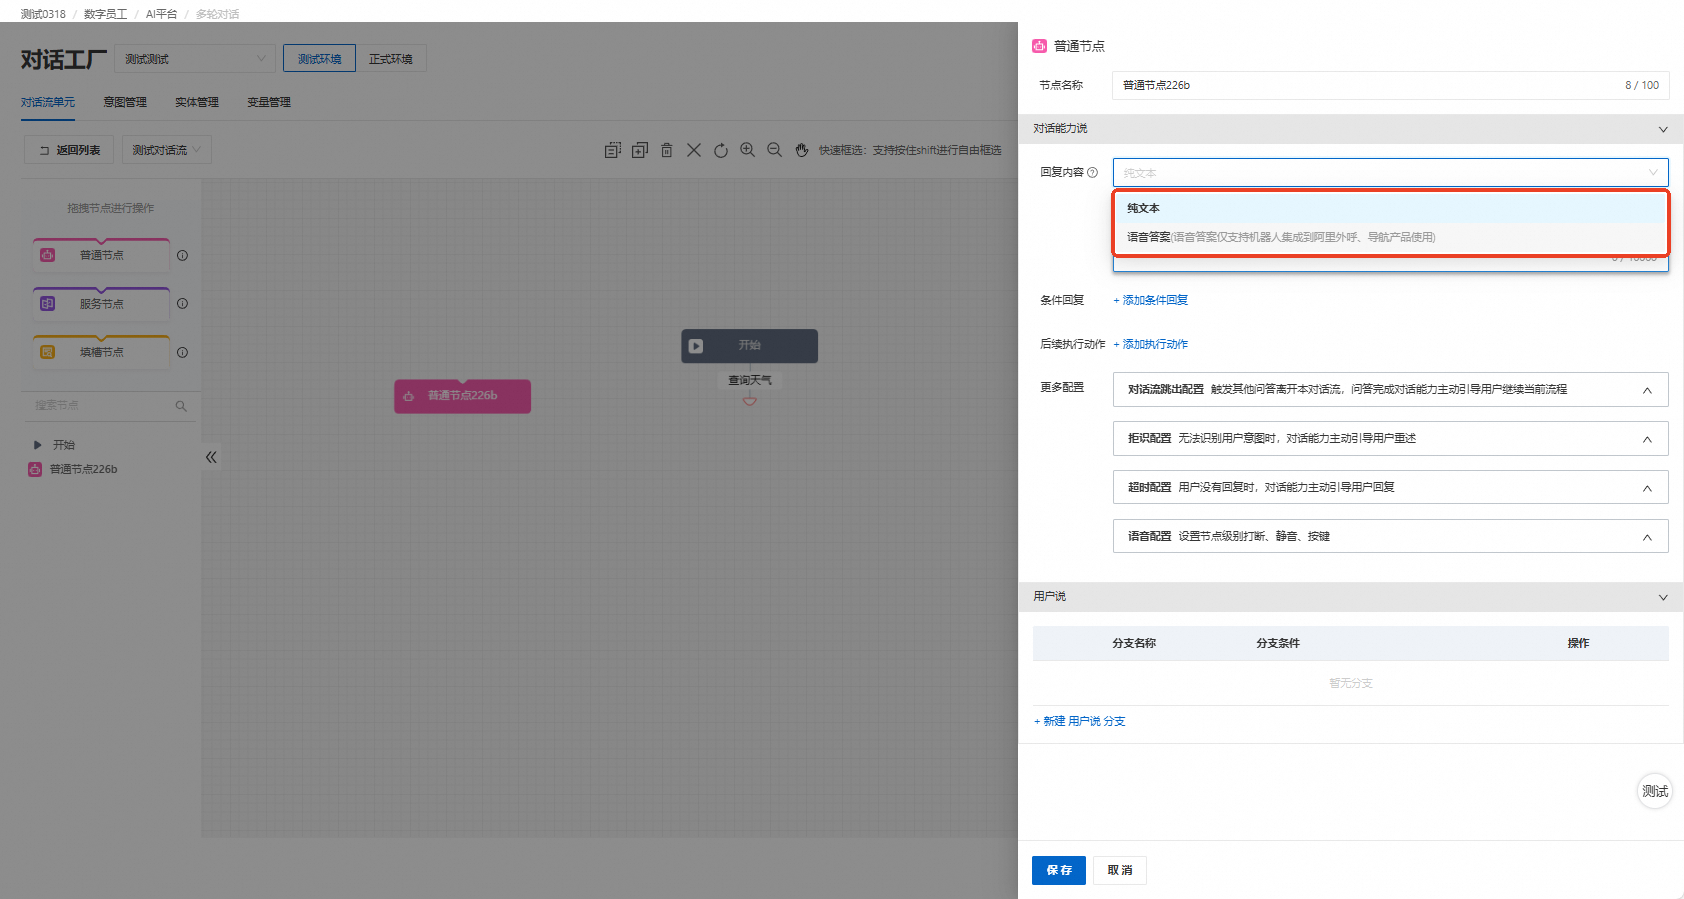Select the 正式环境 environment button
1684x899 pixels.
click(391, 59)
